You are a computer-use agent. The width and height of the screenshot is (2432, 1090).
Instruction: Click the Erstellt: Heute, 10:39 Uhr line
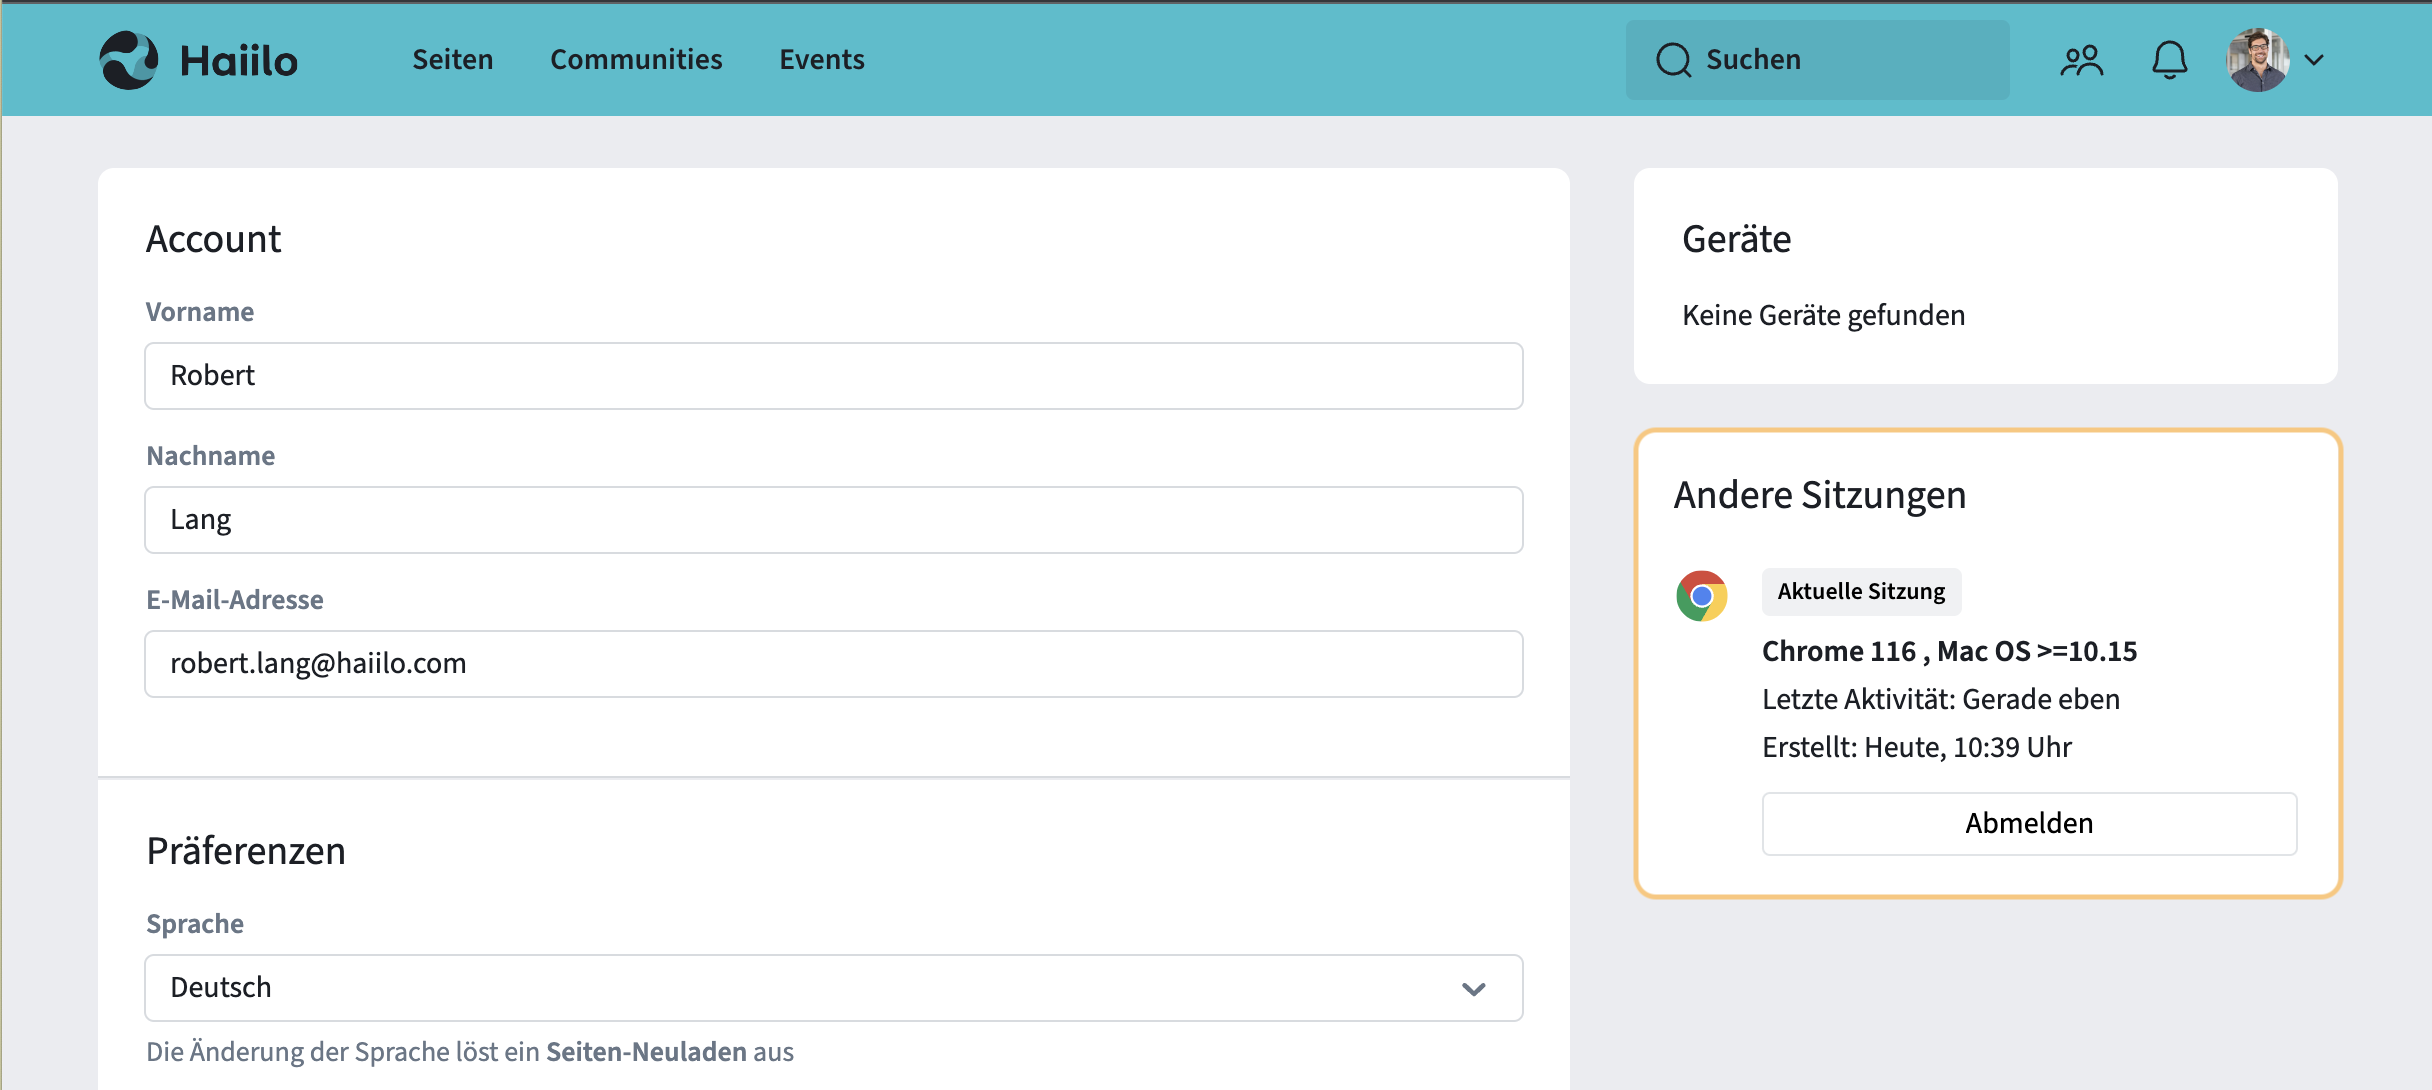click(x=1916, y=748)
